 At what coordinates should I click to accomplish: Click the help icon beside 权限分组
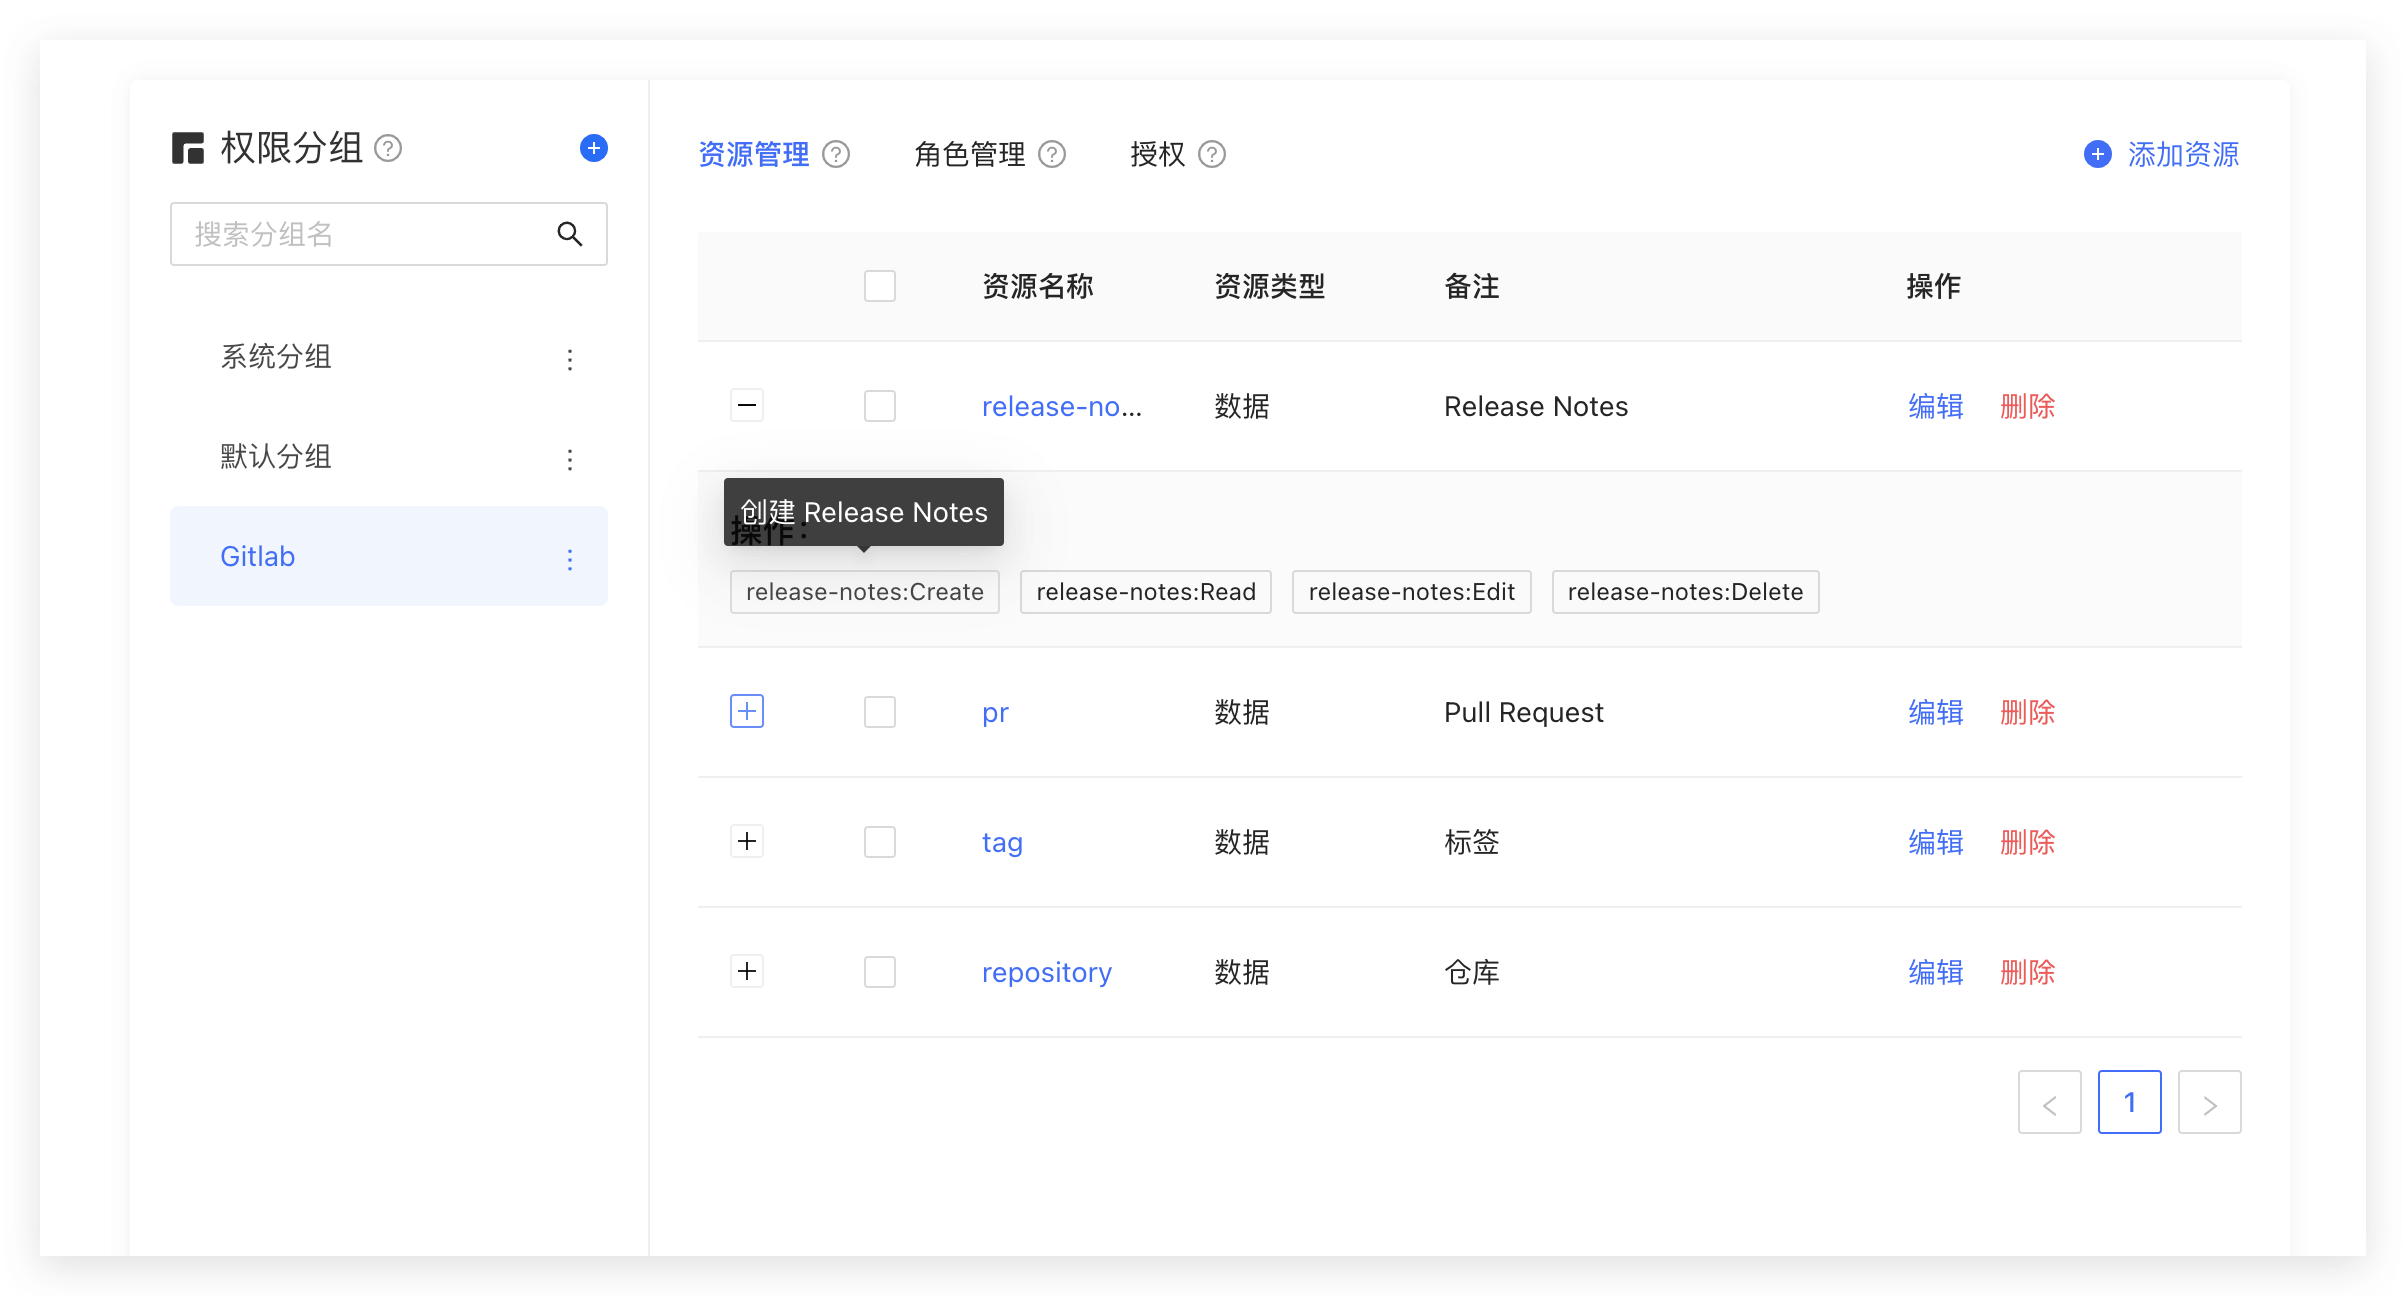click(x=388, y=149)
